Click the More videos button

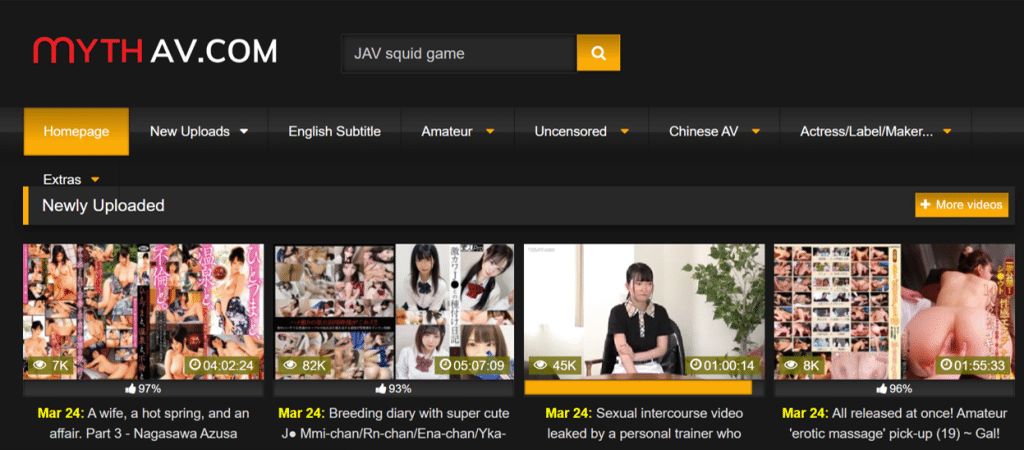pyautogui.click(x=961, y=205)
